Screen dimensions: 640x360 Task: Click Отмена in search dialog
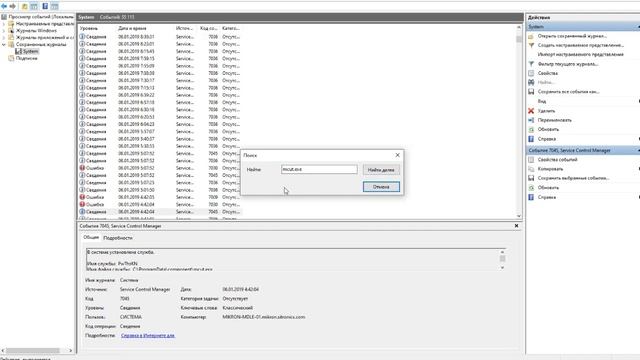click(381, 187)
